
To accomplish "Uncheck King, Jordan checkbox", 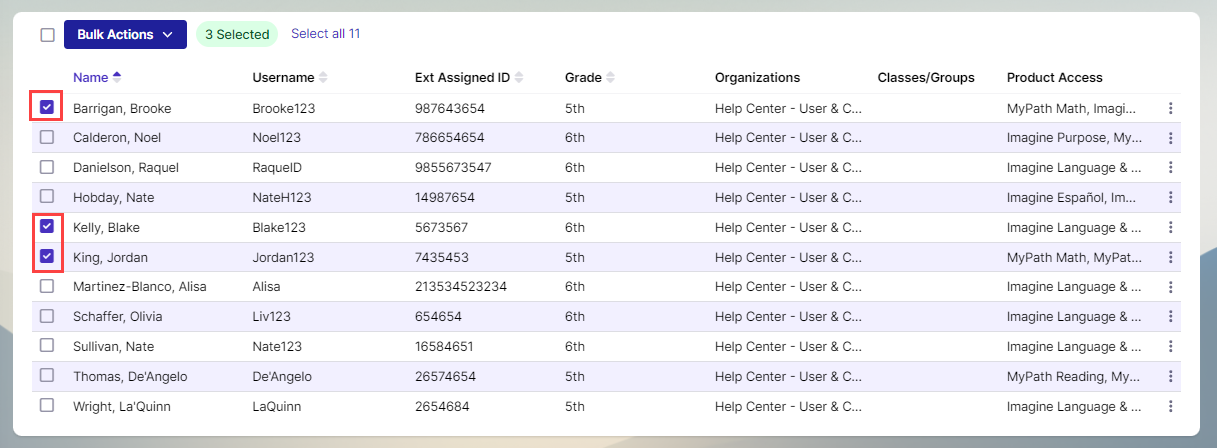I will pos(47,257).
